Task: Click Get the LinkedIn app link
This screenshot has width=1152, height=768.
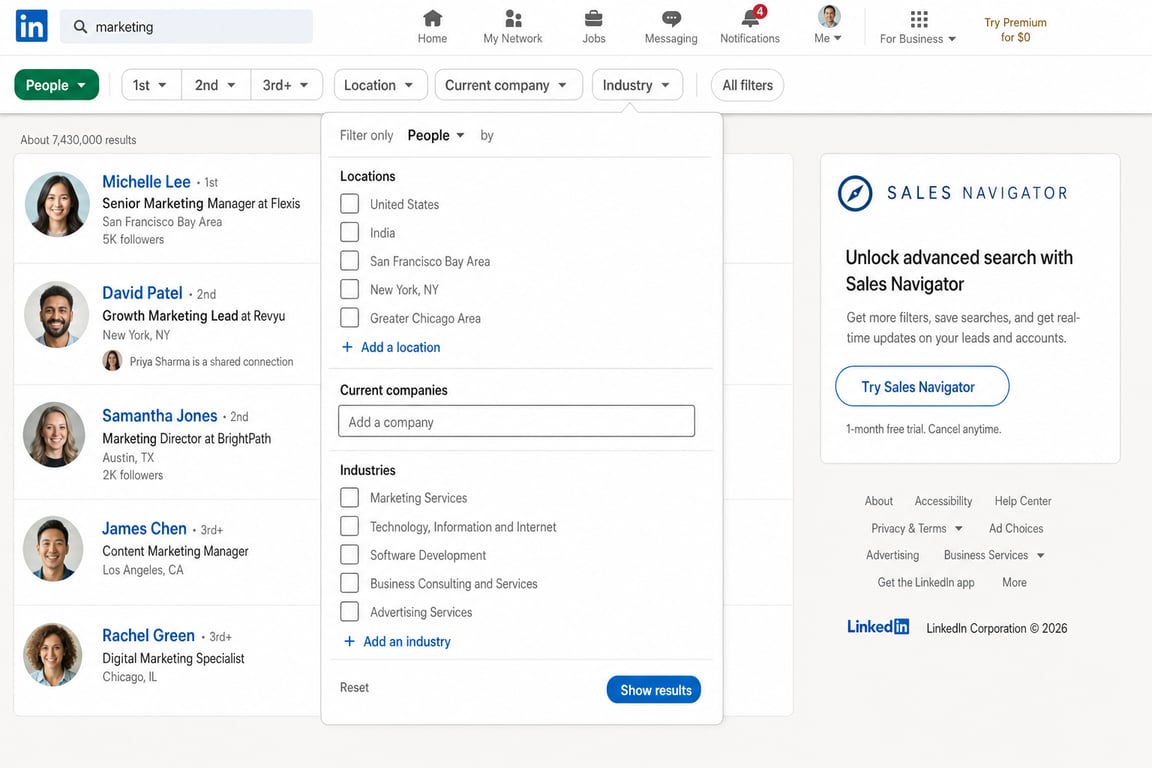Action: click(926, 582)
